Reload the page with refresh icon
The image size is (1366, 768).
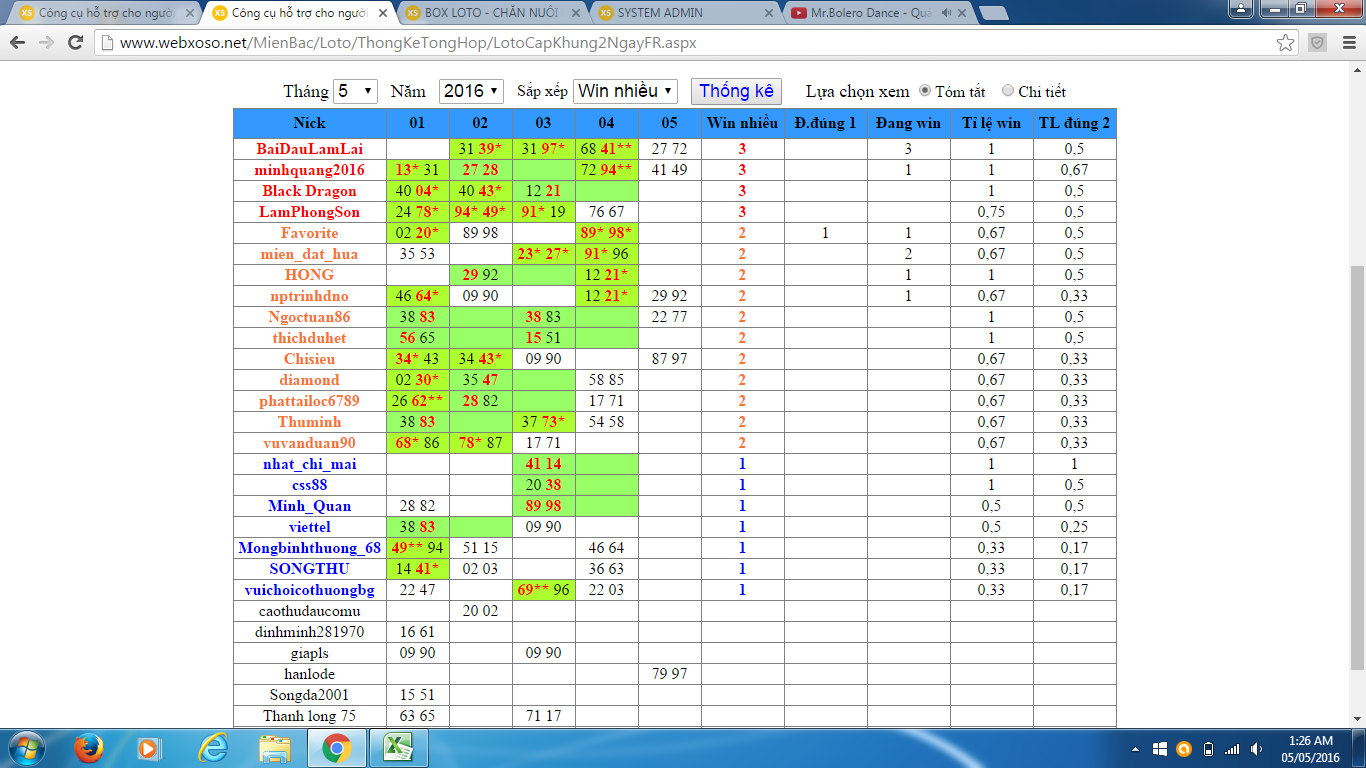coord(75,43)
